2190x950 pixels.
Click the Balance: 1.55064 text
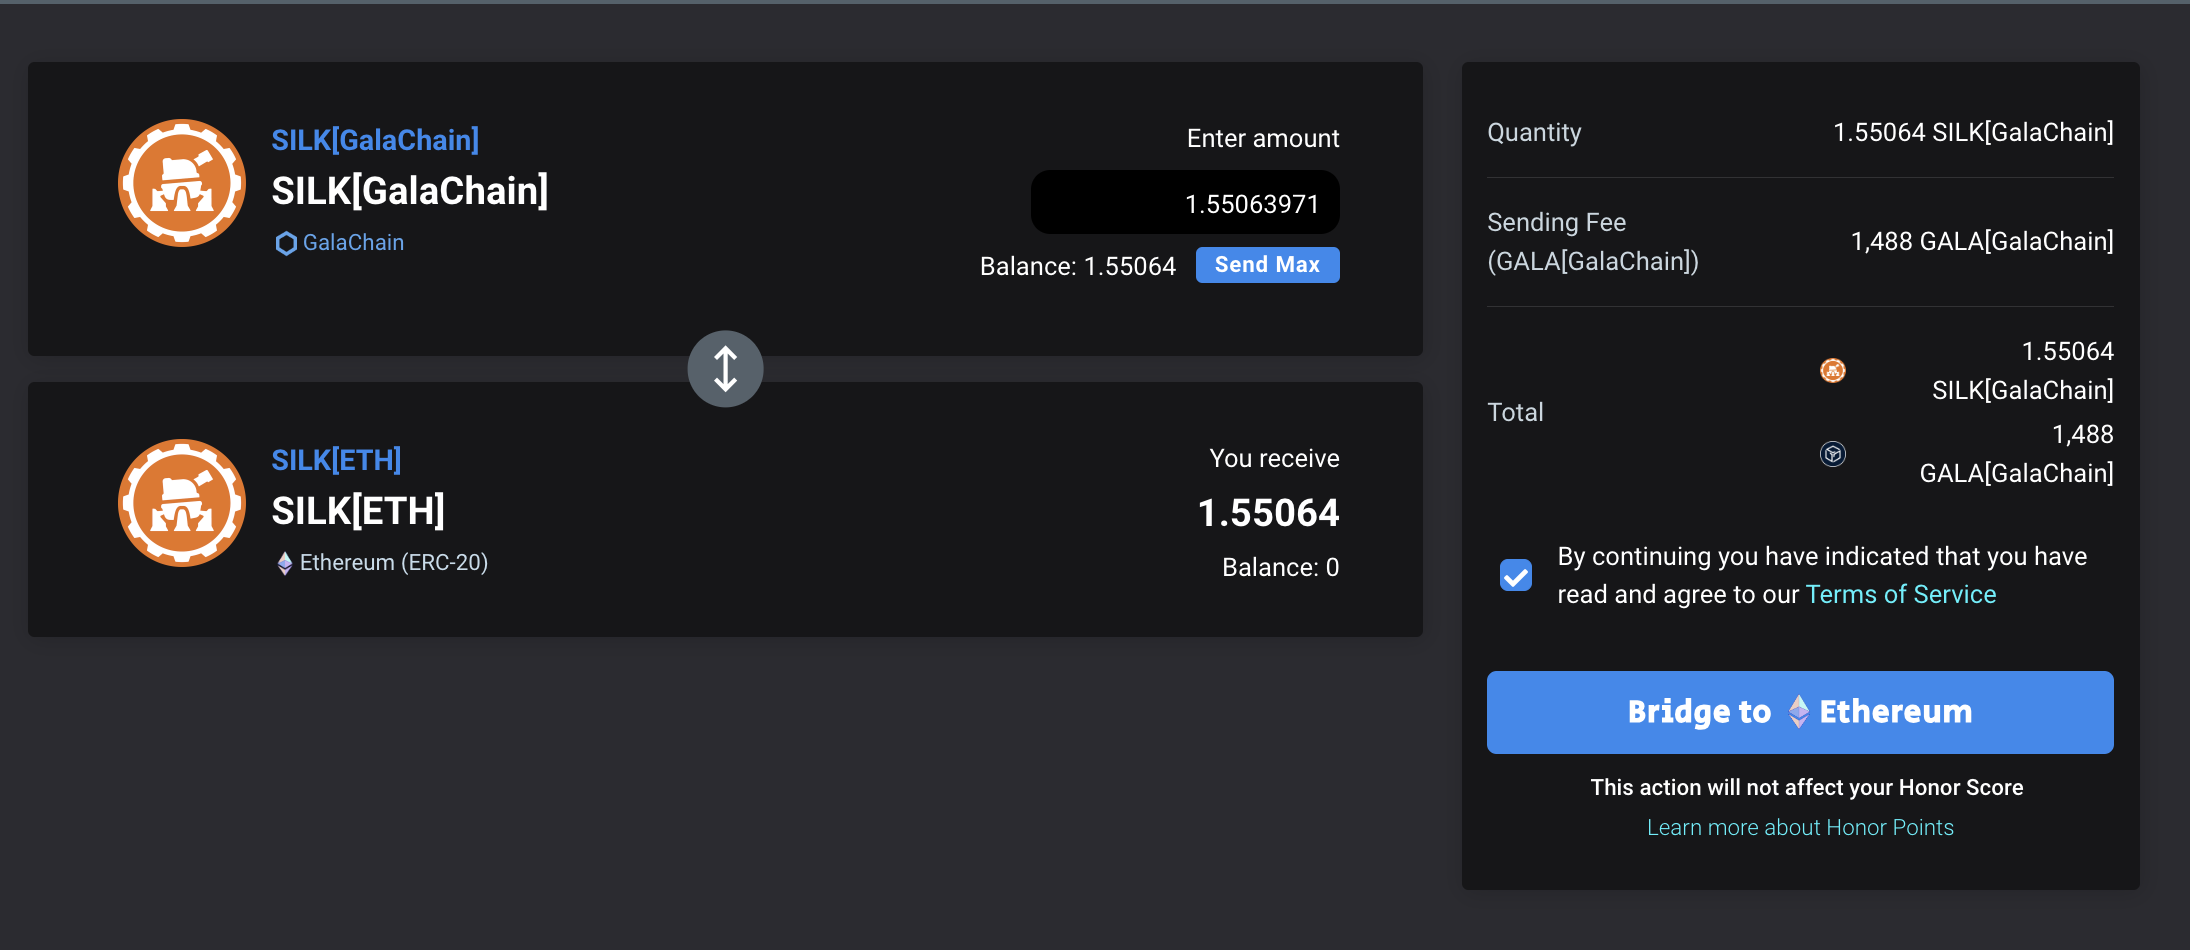pos(1078,266)
